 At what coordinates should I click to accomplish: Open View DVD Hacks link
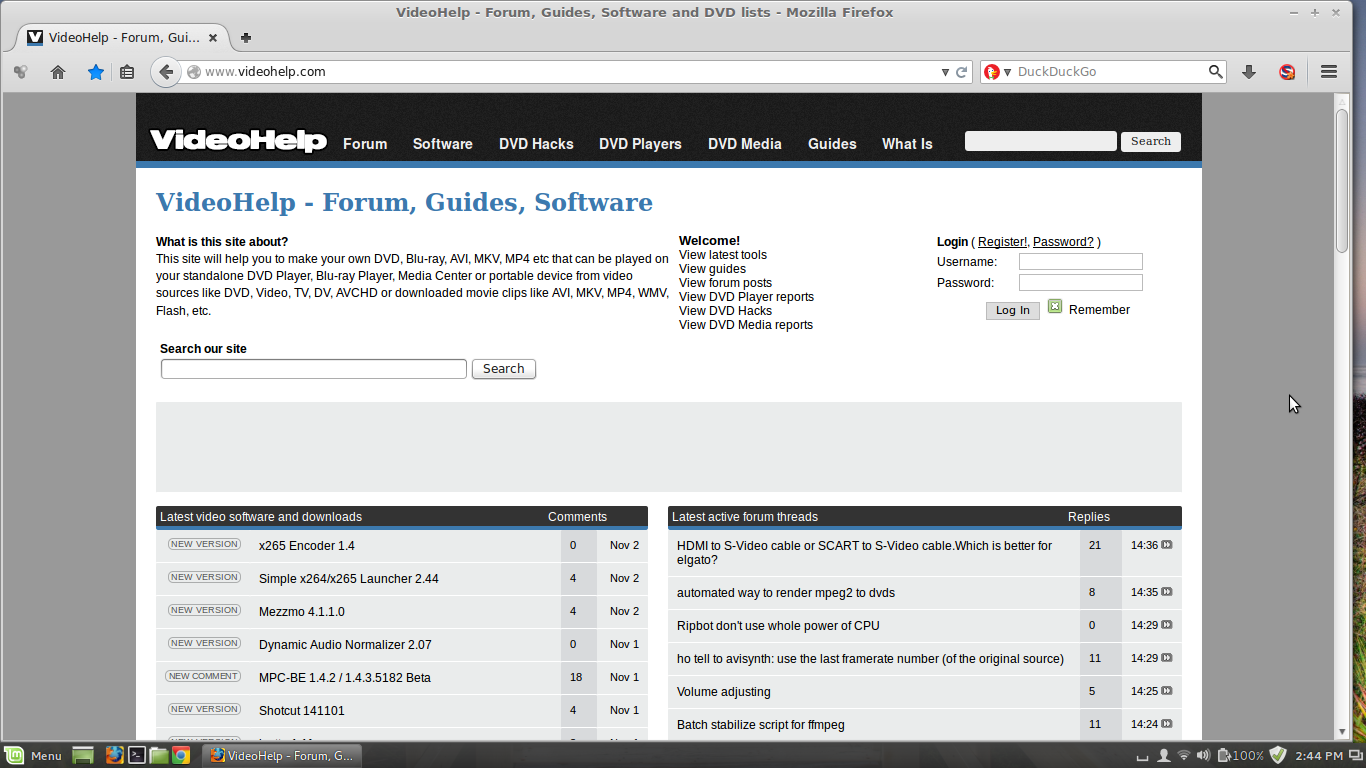pos(725,311)
